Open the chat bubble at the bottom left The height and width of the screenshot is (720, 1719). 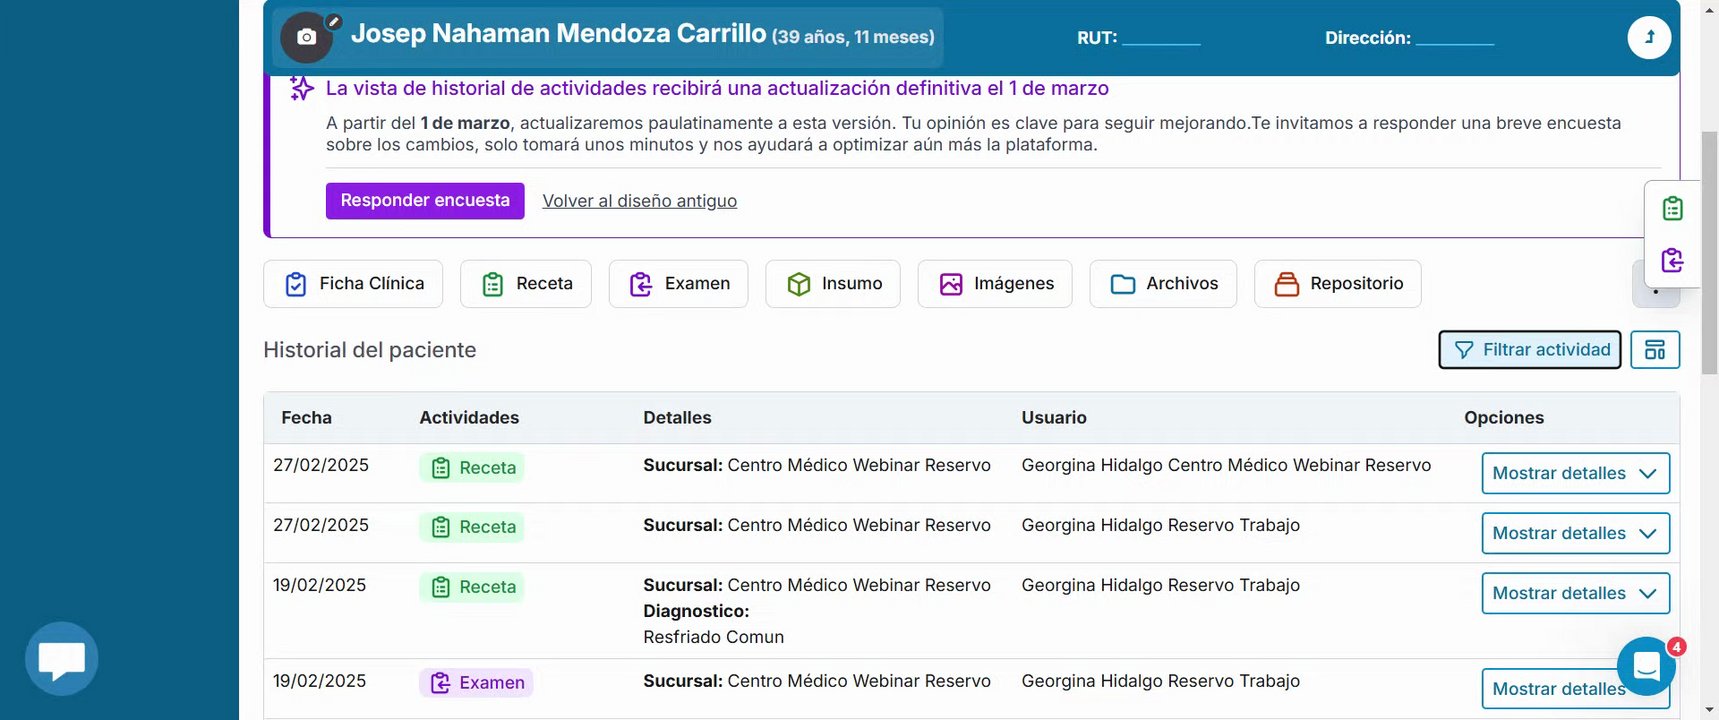coord(62,659)
